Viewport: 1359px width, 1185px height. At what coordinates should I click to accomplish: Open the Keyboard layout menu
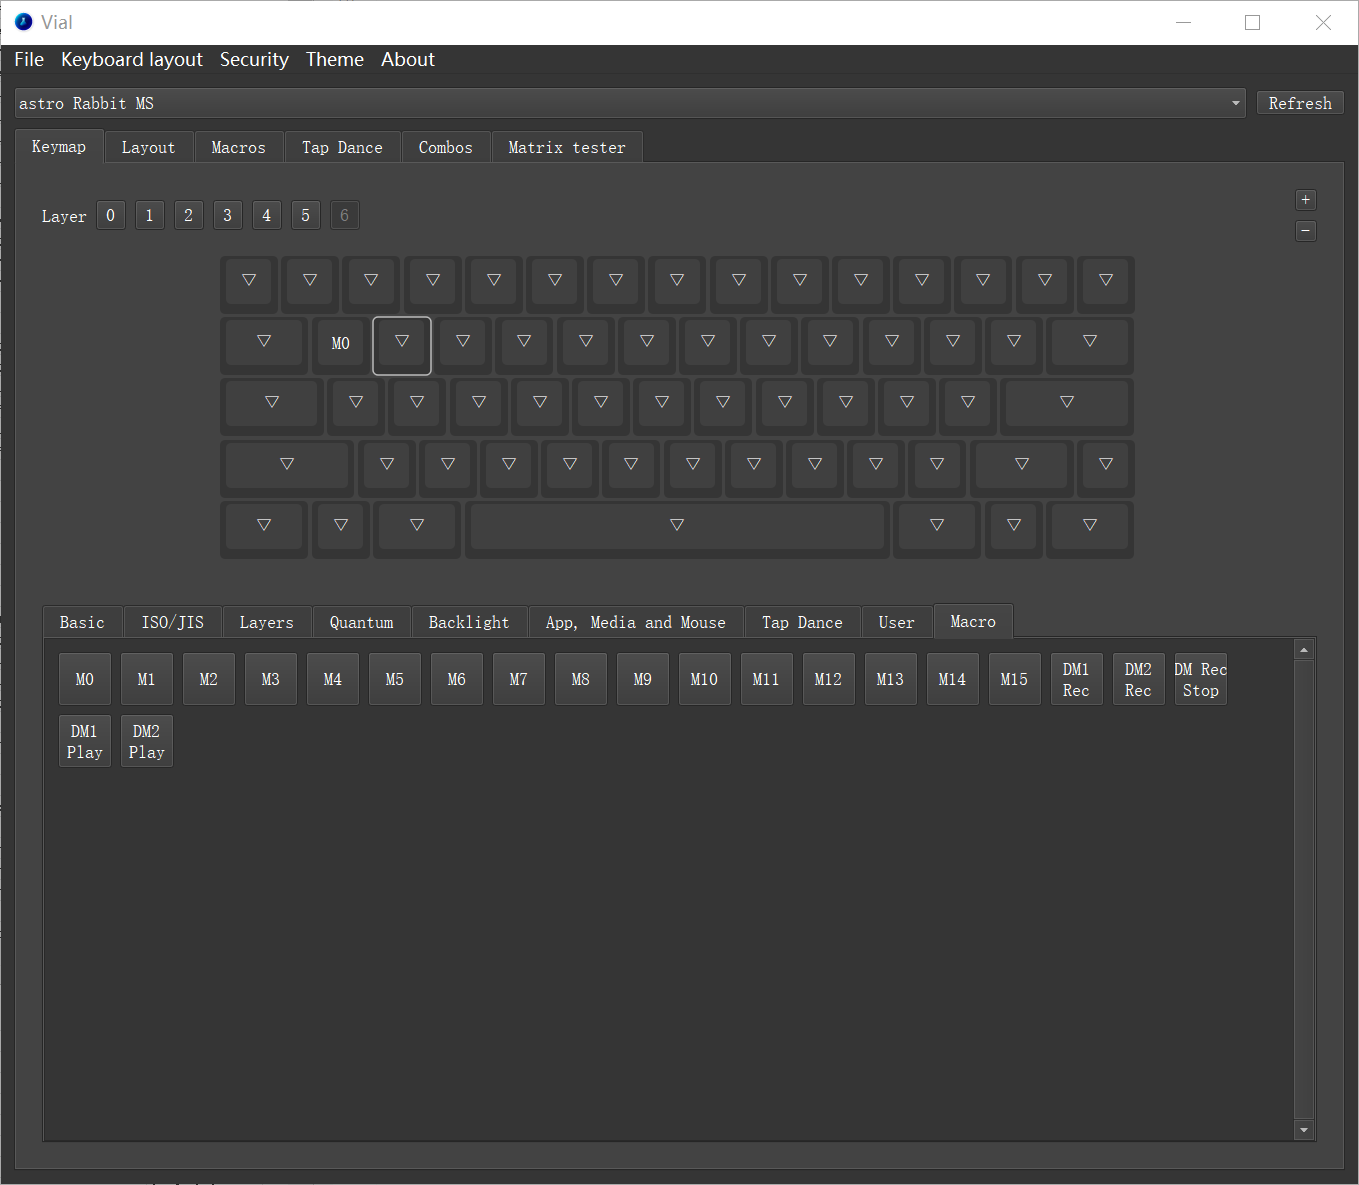132,59
